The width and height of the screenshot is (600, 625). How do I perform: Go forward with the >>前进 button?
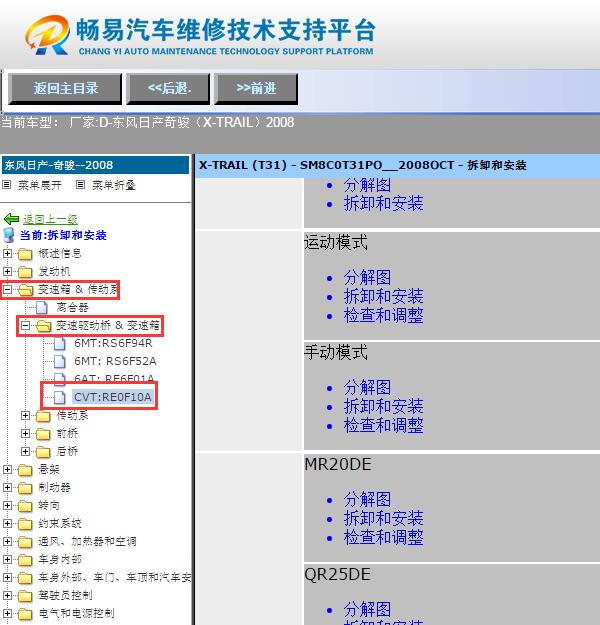pos(256,88)
